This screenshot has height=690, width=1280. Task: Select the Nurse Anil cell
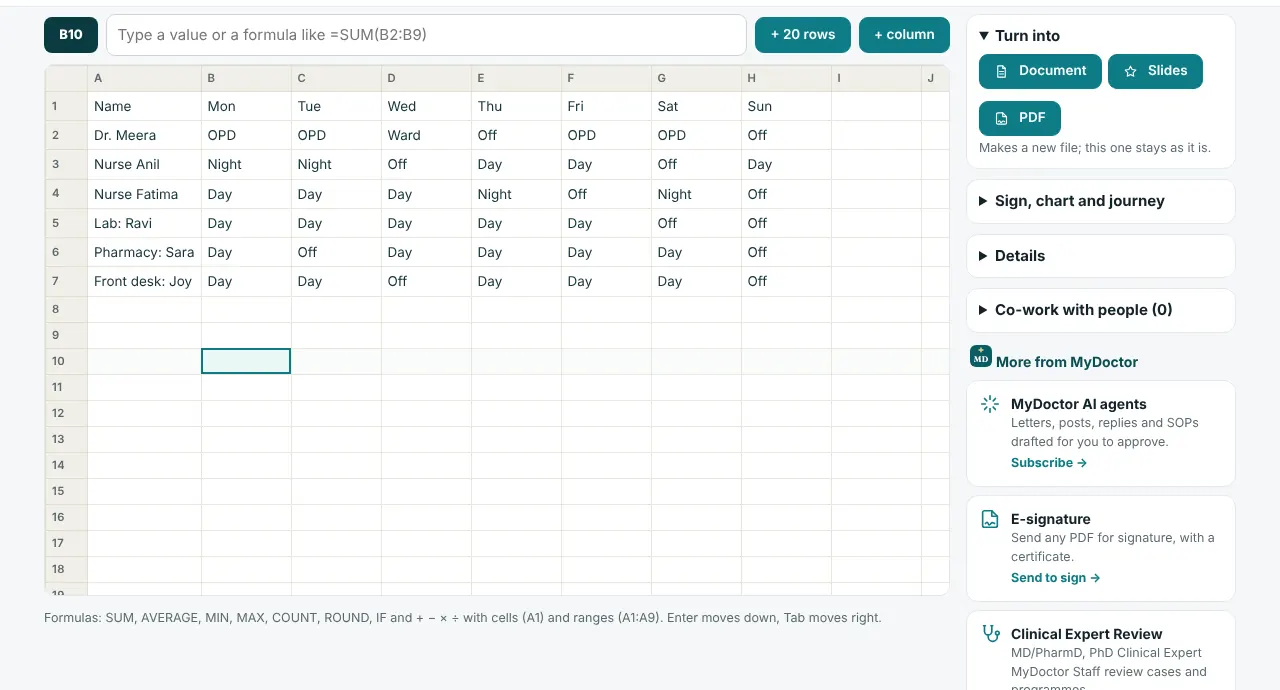tap(144, 164)
